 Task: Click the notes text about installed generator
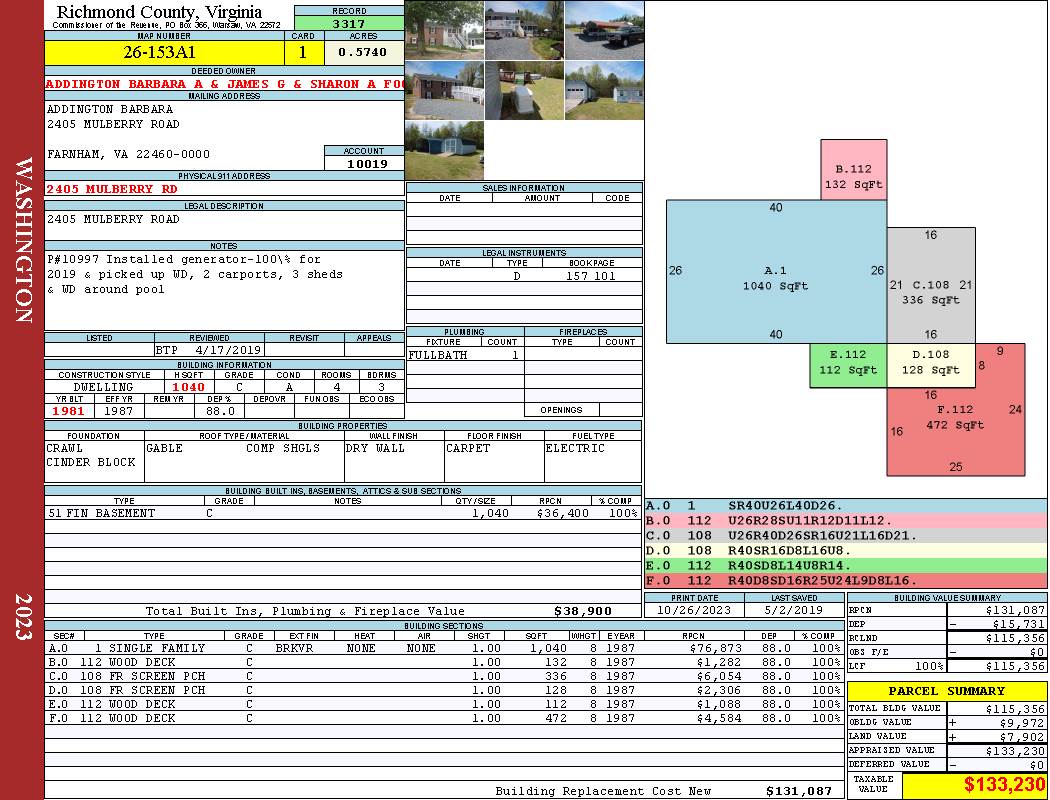[x=194, y=274]
